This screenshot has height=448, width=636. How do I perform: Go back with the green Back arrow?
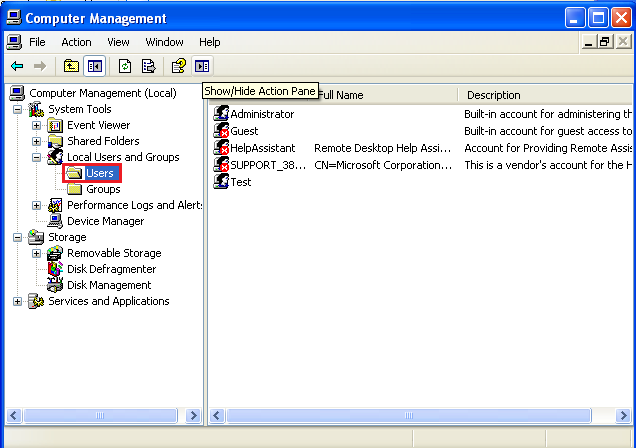[17, 66]
